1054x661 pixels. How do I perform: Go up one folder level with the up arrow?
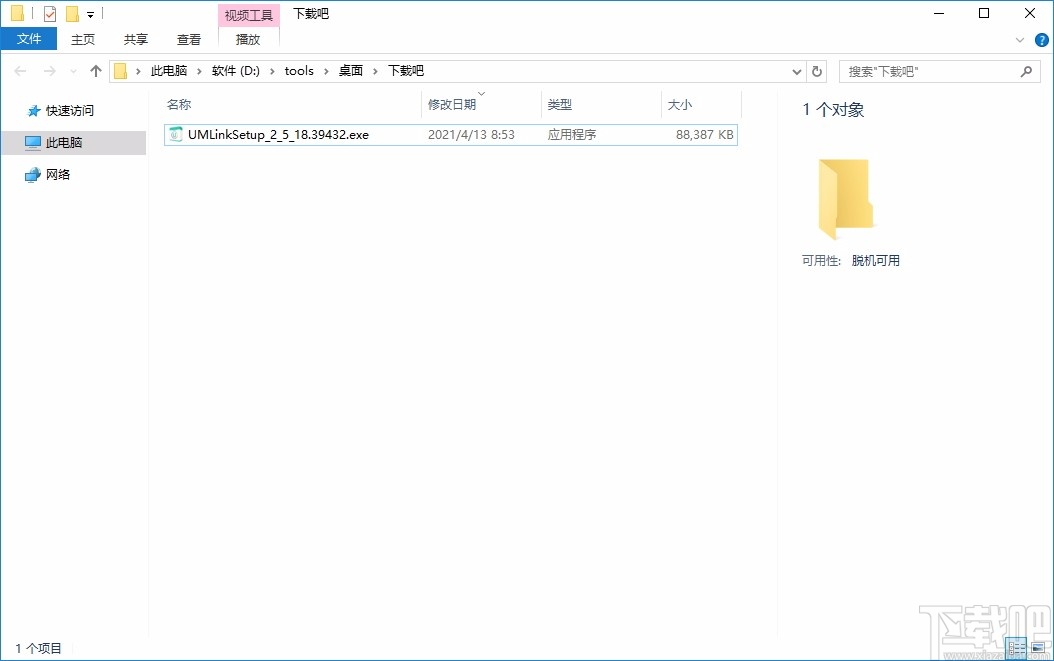(x=95, y=70)
